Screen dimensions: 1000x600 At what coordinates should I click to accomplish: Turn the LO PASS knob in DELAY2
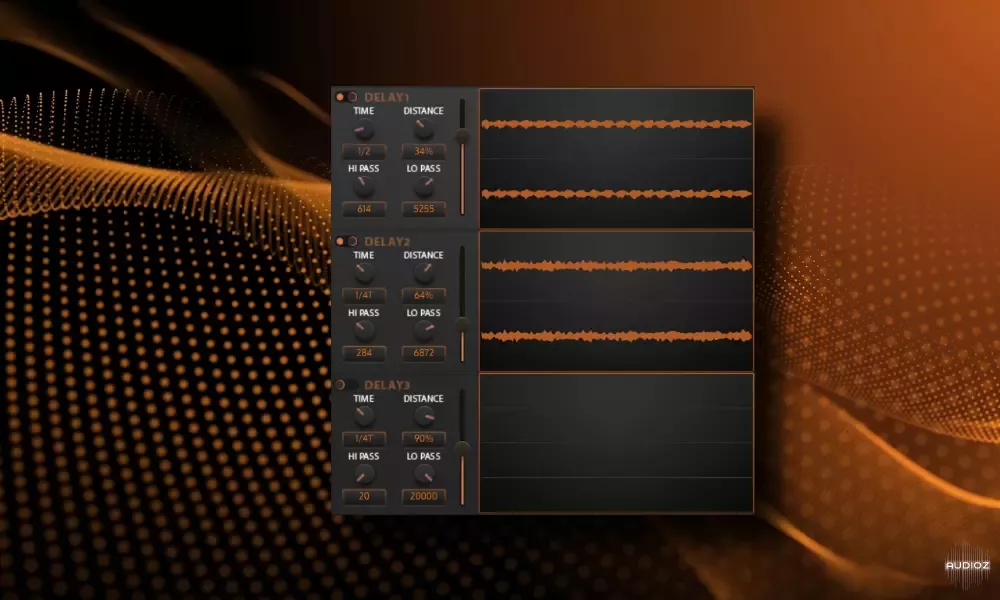coord(422,331)
